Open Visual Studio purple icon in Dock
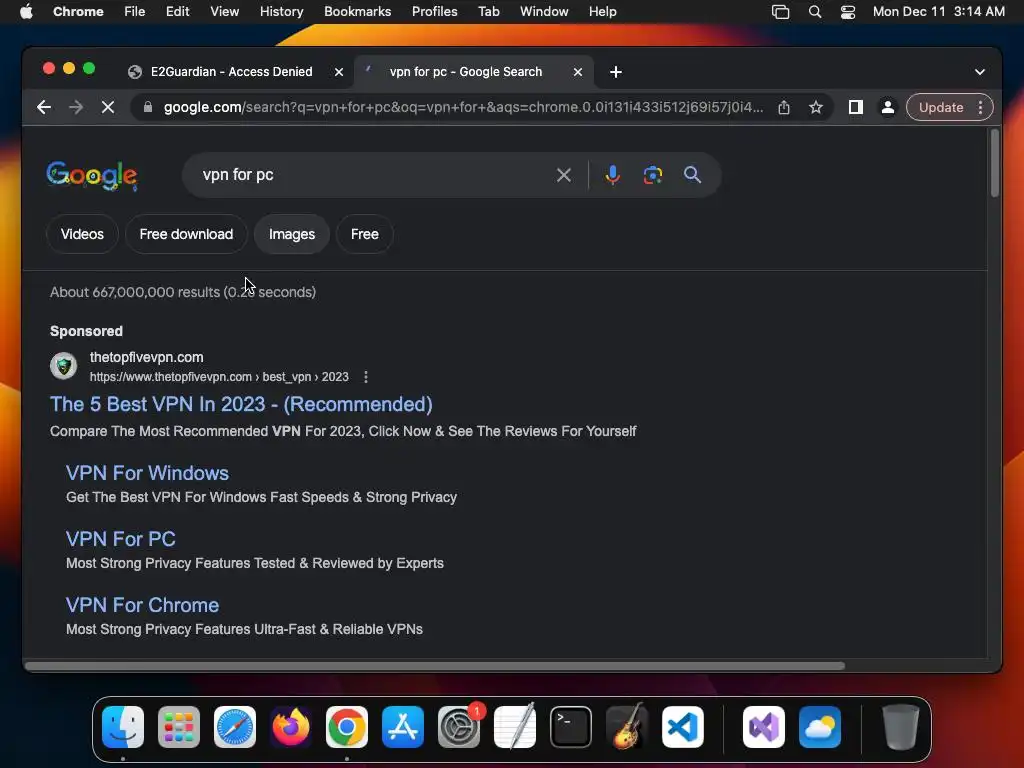This screenshot has width=1024, height=768. 764,727
